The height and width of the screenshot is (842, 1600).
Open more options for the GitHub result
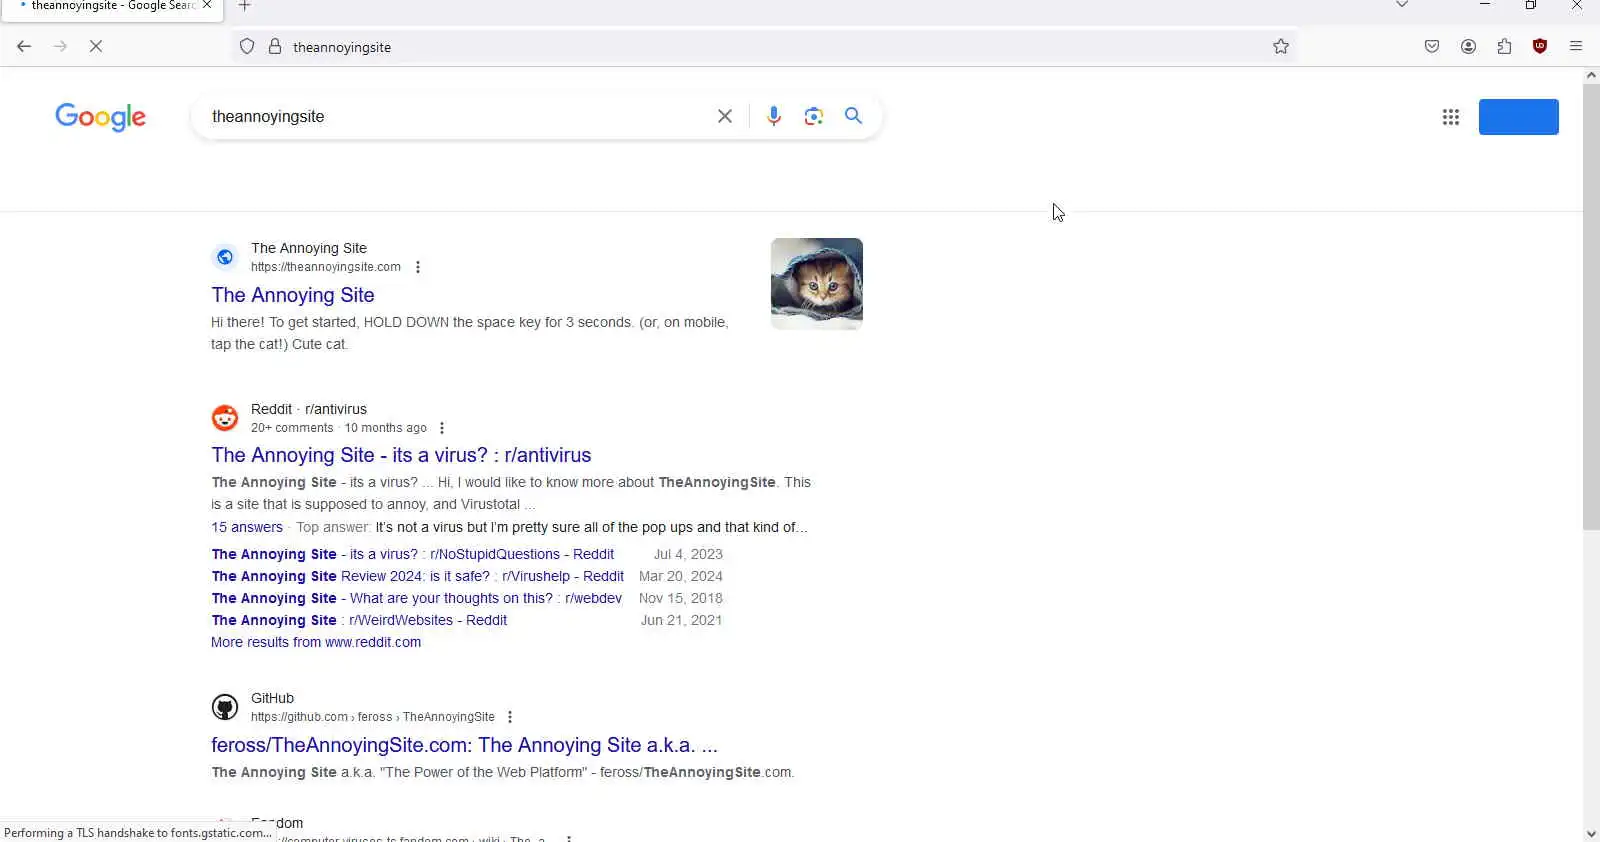click(x=510, y=717)
